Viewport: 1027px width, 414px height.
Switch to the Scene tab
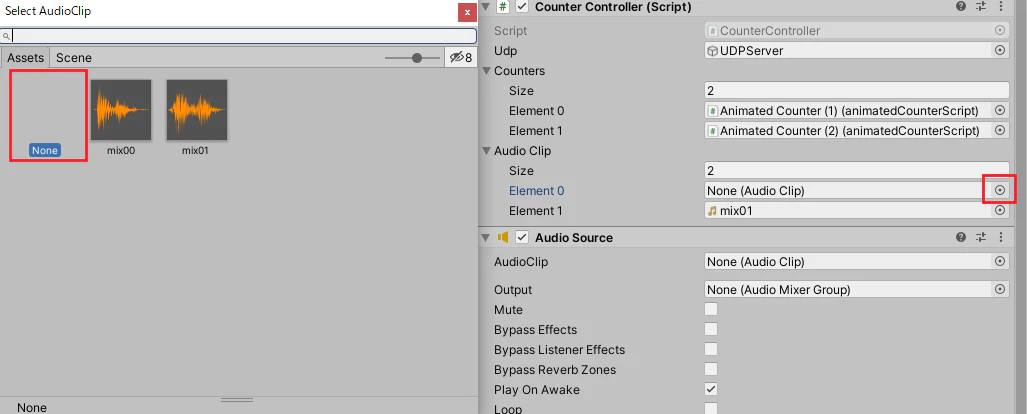point(73,58)
